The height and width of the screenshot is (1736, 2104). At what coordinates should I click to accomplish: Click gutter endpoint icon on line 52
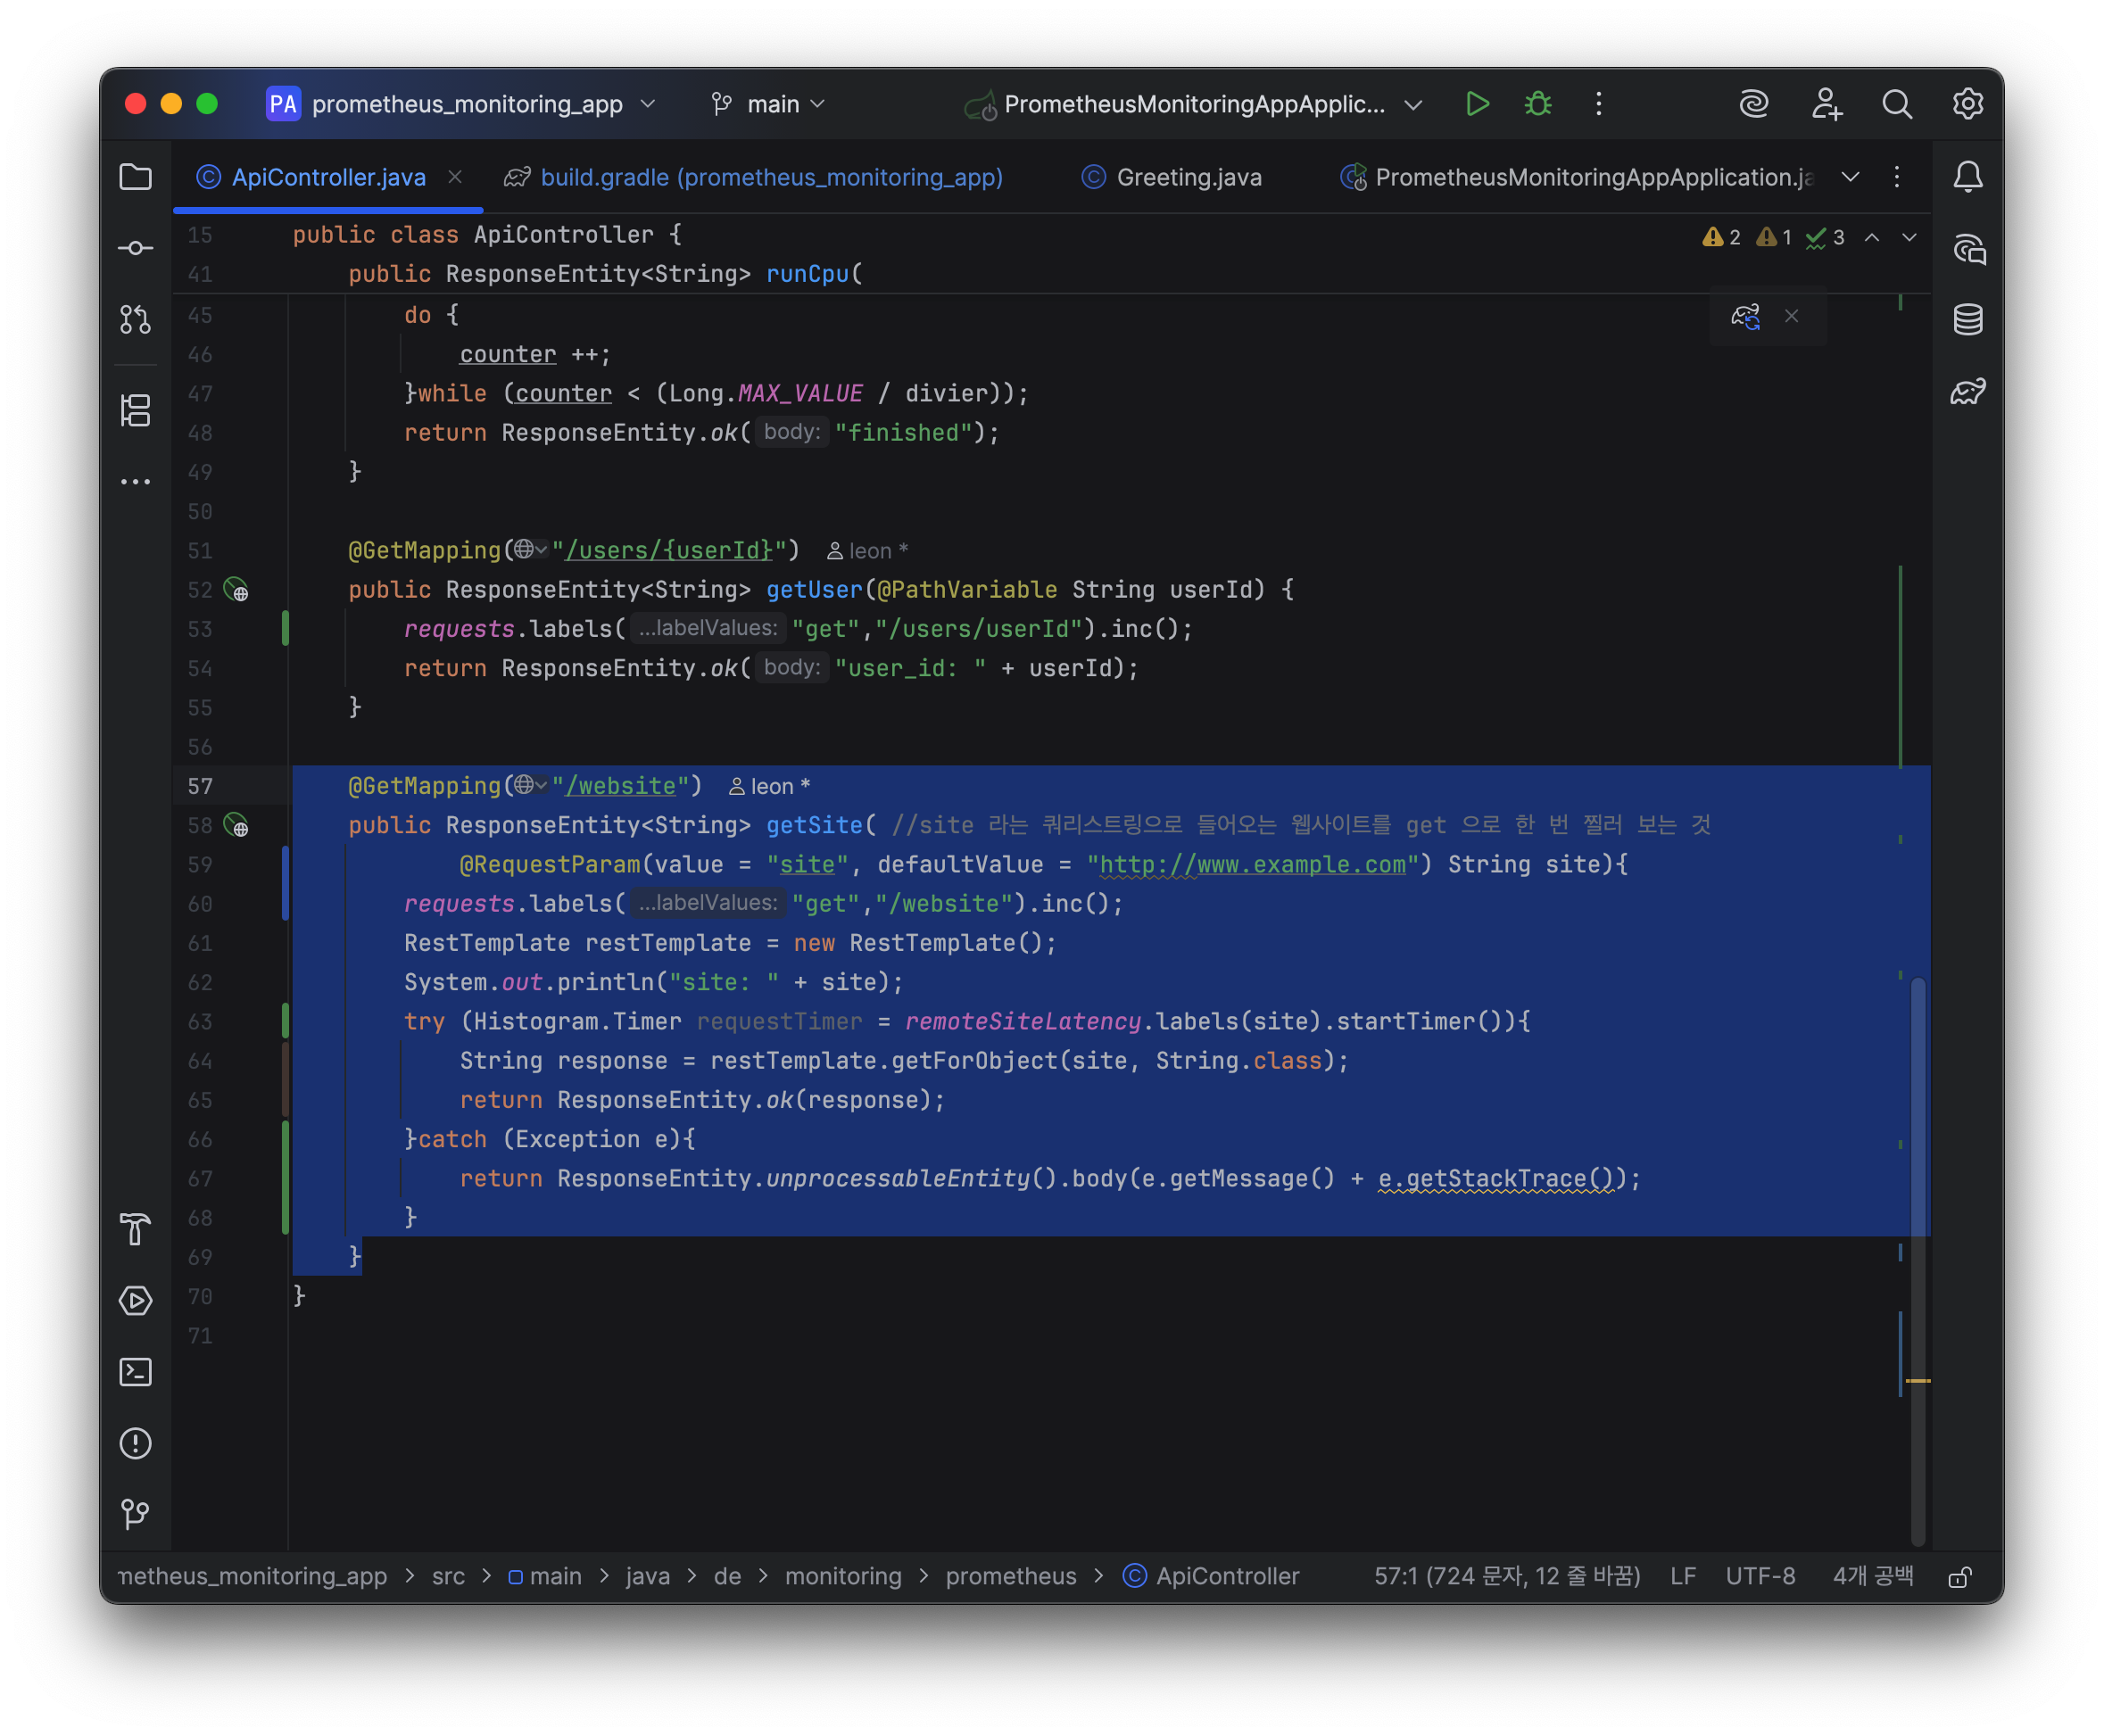tap(236, 590)
